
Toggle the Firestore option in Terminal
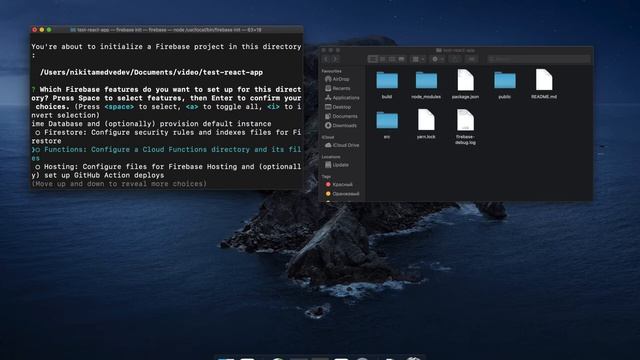(166, 137)
